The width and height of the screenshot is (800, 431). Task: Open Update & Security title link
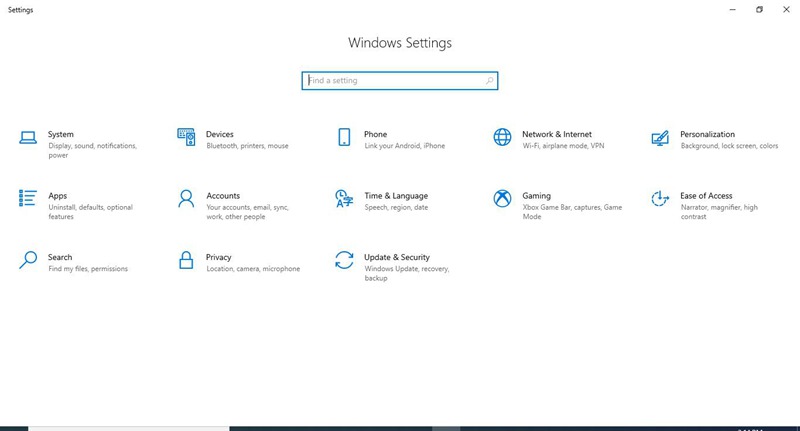pos(397,257)
